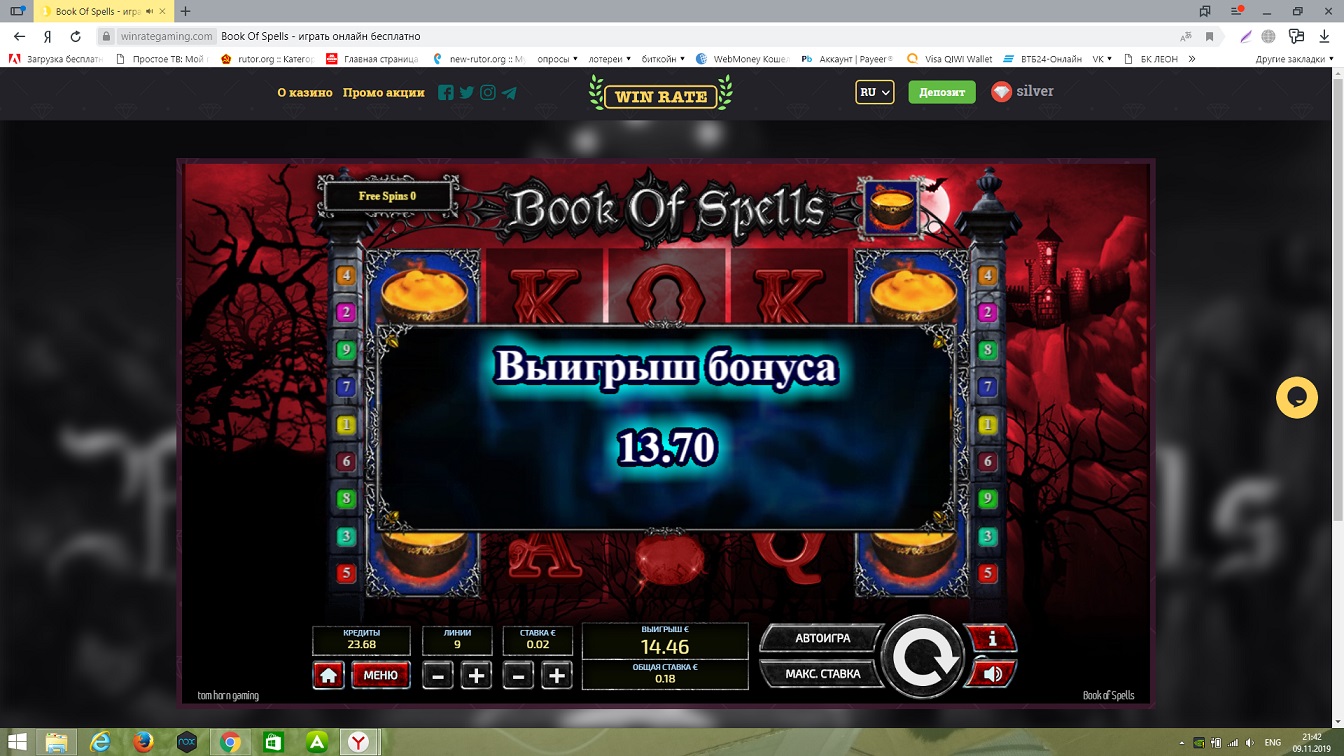The image size is (1344, 756).
Task: Visit the casino Facebook page
Action: pos(446,92)
